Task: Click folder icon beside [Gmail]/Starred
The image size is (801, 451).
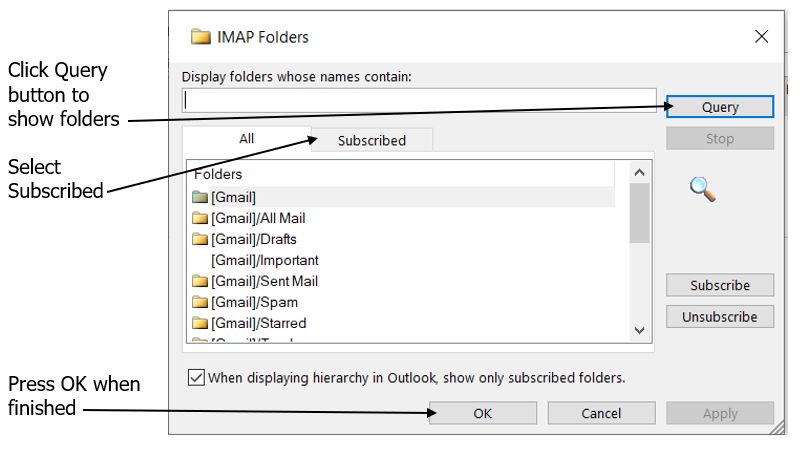Action: [x=200, y=323]
